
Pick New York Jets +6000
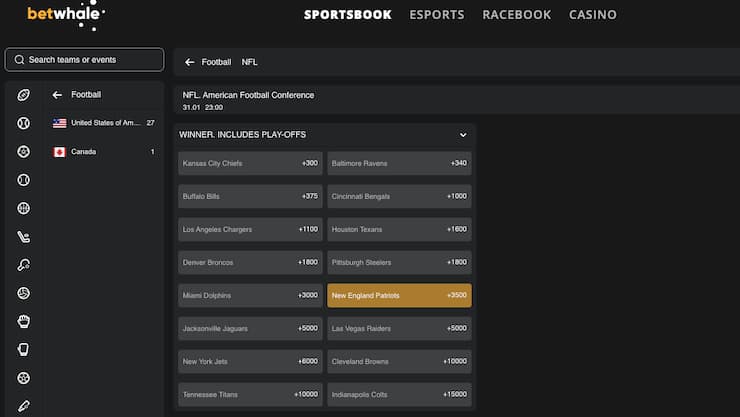[250, 361]
